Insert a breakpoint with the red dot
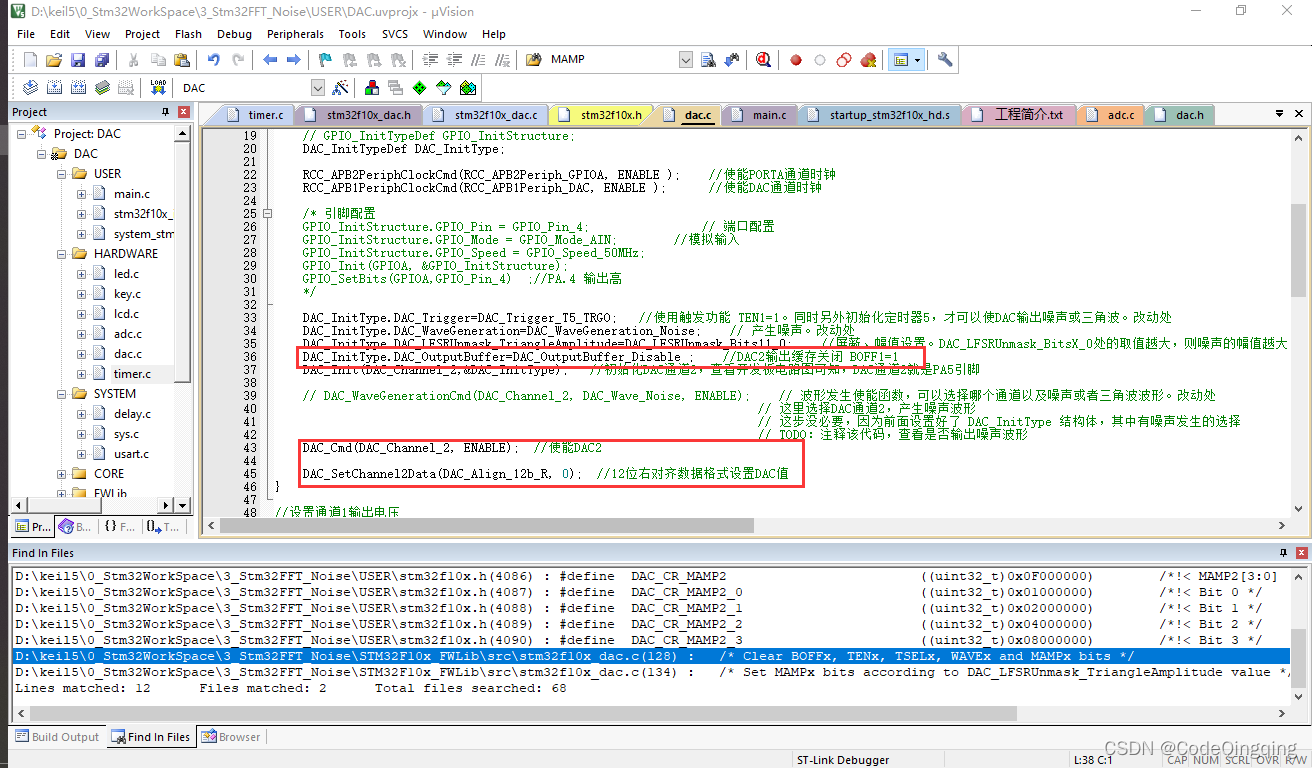1312x768 pixels. click(796, 60)
